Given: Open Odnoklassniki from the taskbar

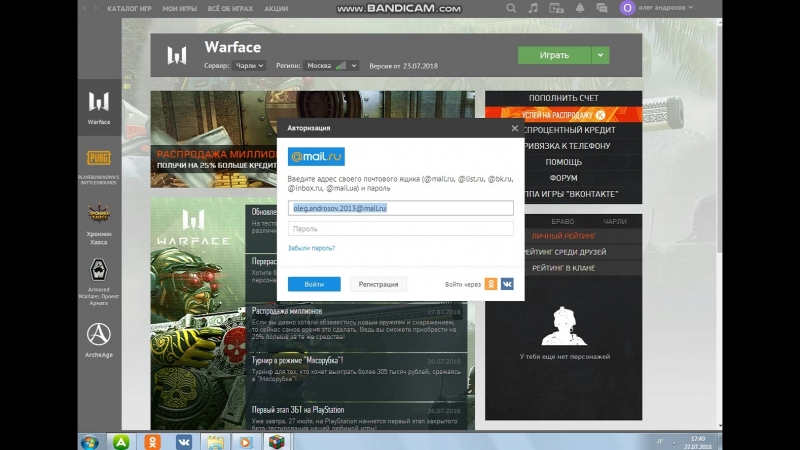Looking at the screenshot, I should coord(152,442).
